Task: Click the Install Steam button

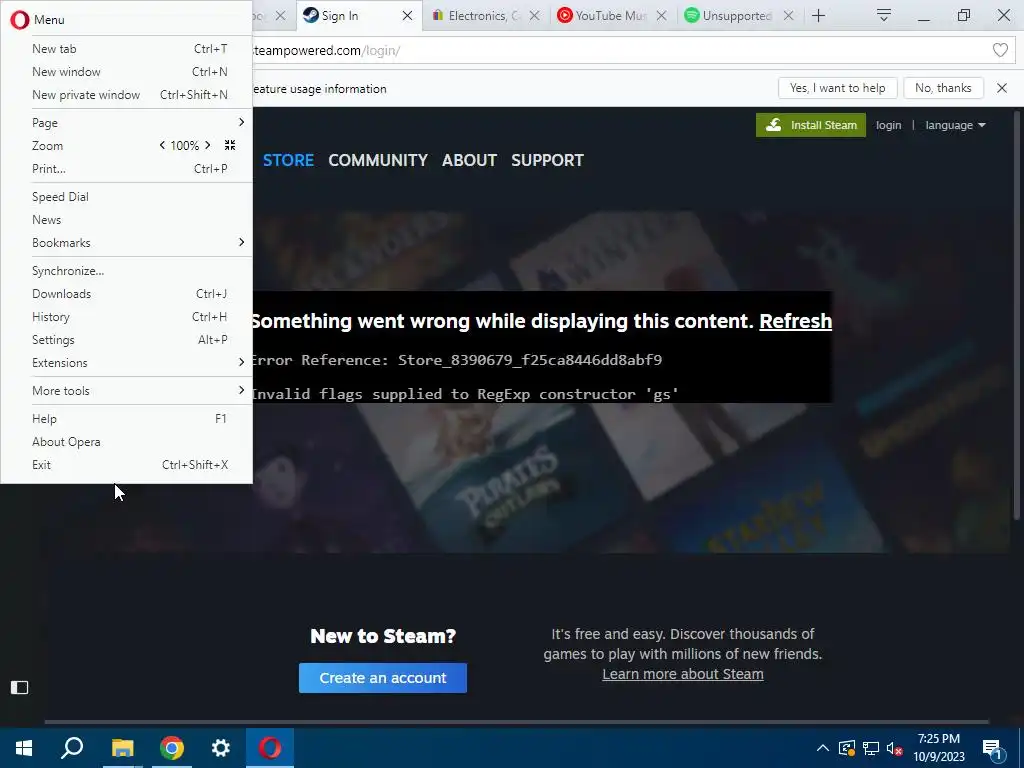Action: pos(810,125)
